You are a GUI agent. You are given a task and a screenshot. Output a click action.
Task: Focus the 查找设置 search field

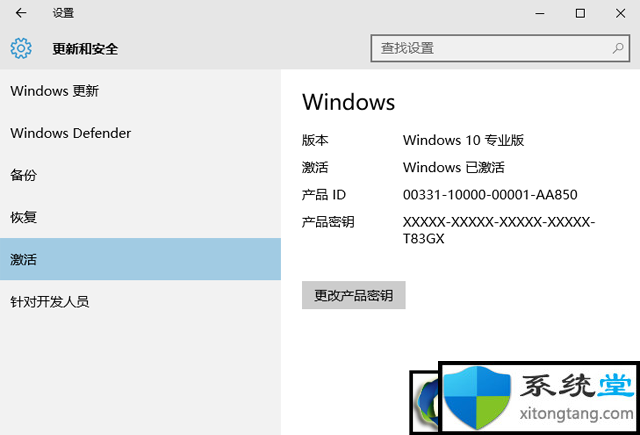(500, 48)
